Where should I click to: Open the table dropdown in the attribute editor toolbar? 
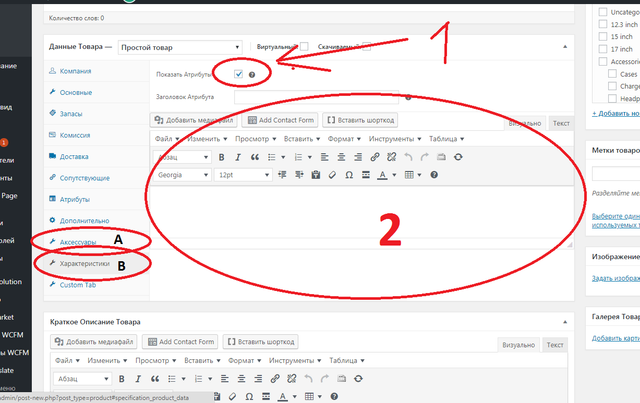413,175
